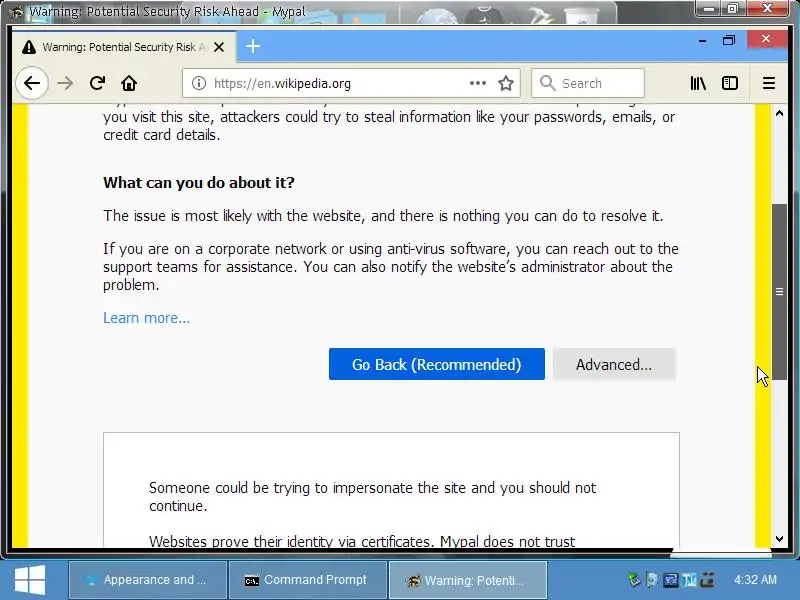Click the warning triangle tab icon

click(29, 47)
